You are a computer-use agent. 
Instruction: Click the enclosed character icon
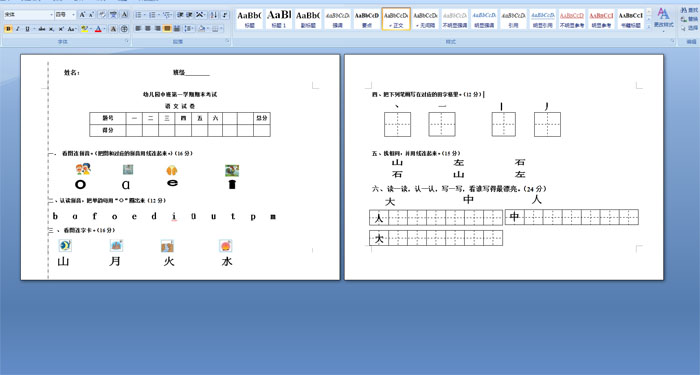tap(125, 29)
